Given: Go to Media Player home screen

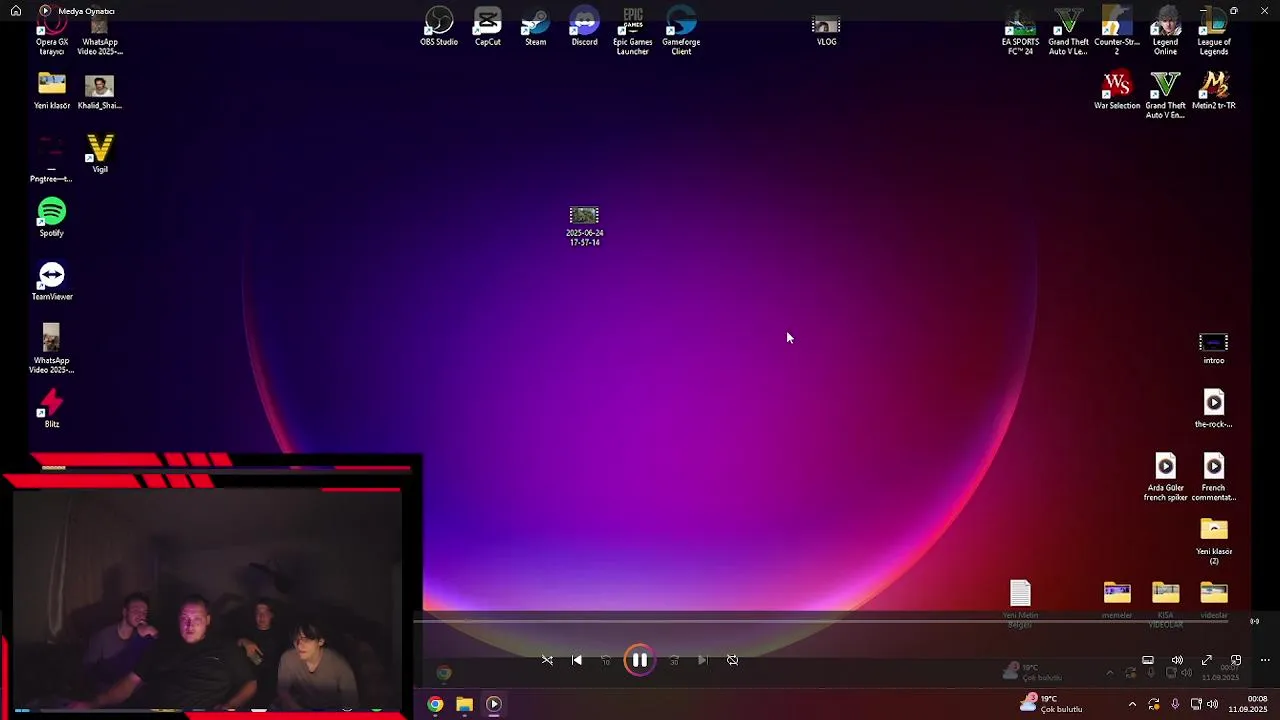Looking at the screenshot, I should (x=16, y=11).
